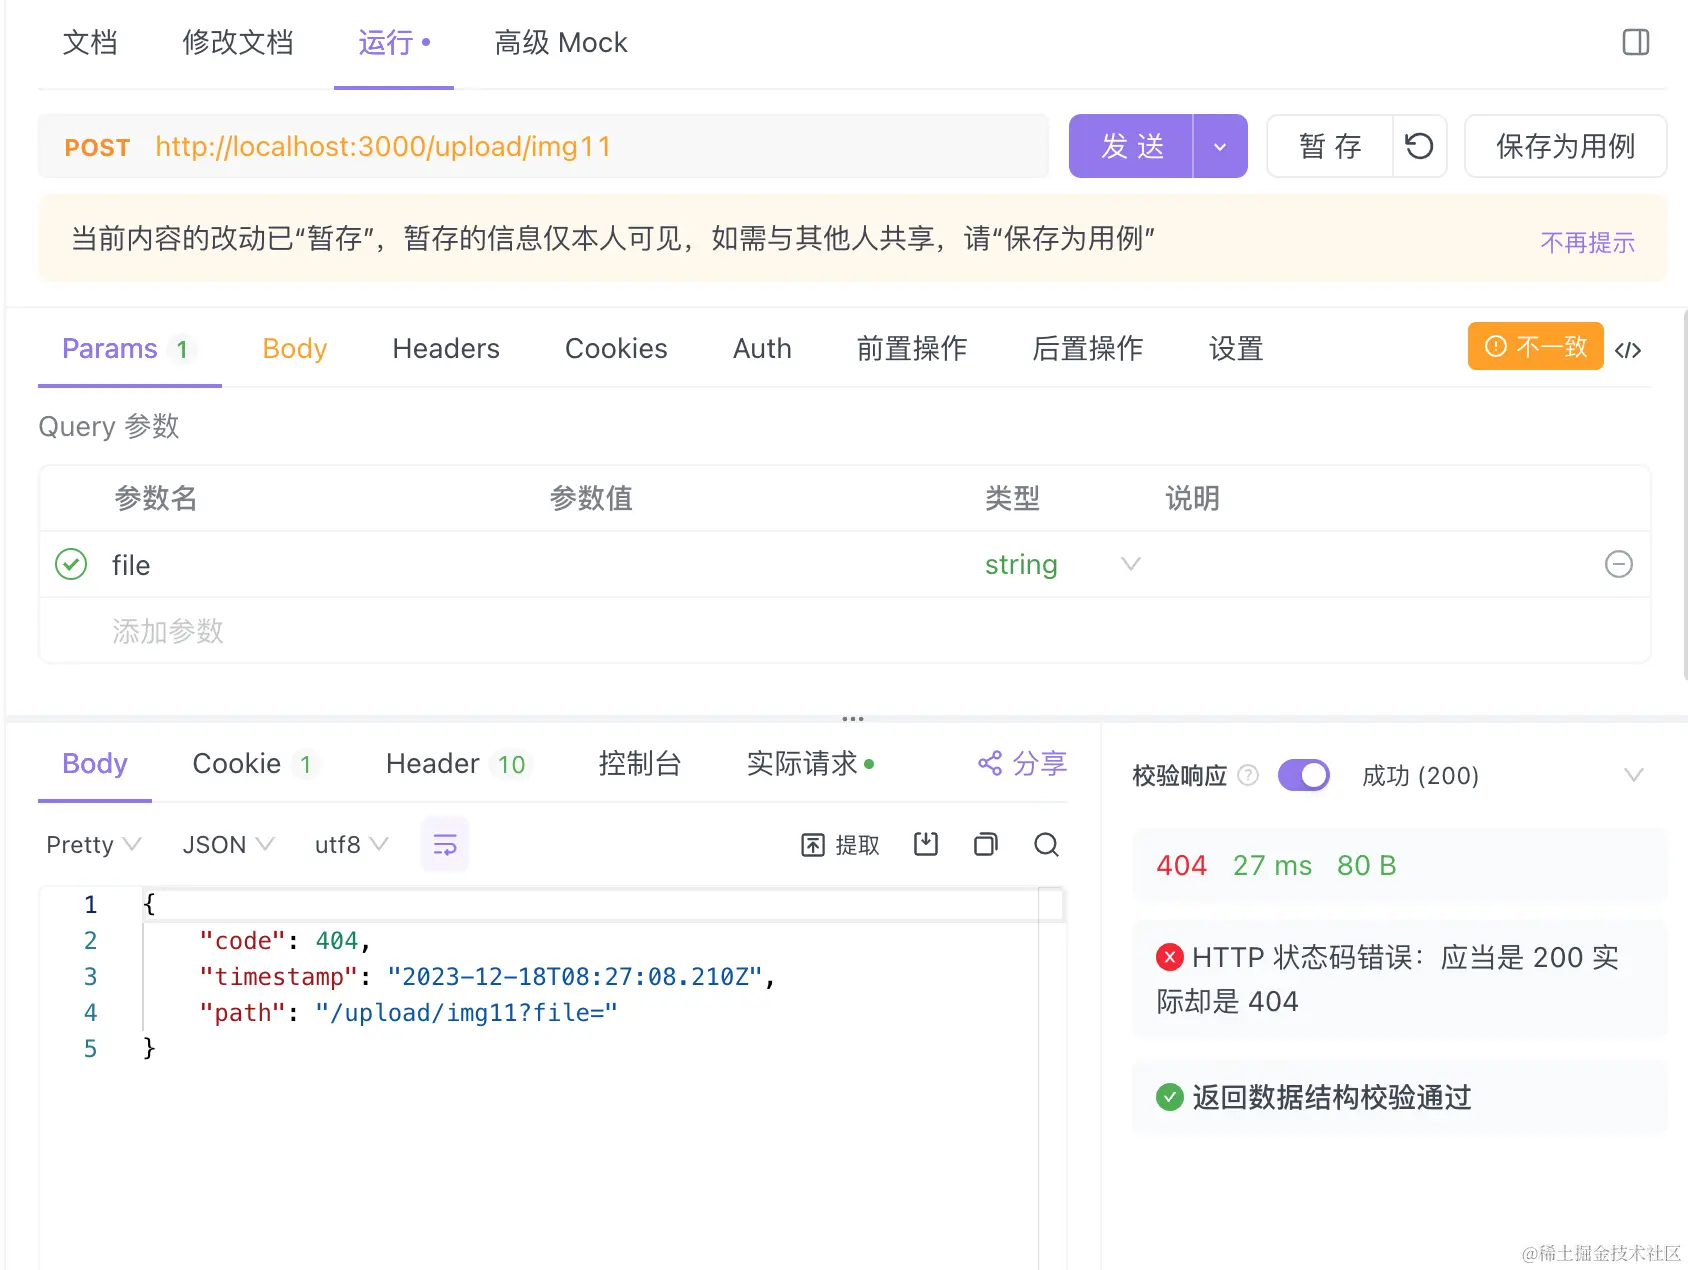The image size is (1688, 1270).
Task: Open the string type dropdown
Action: pyautogui.click(x=1062, y=564)
